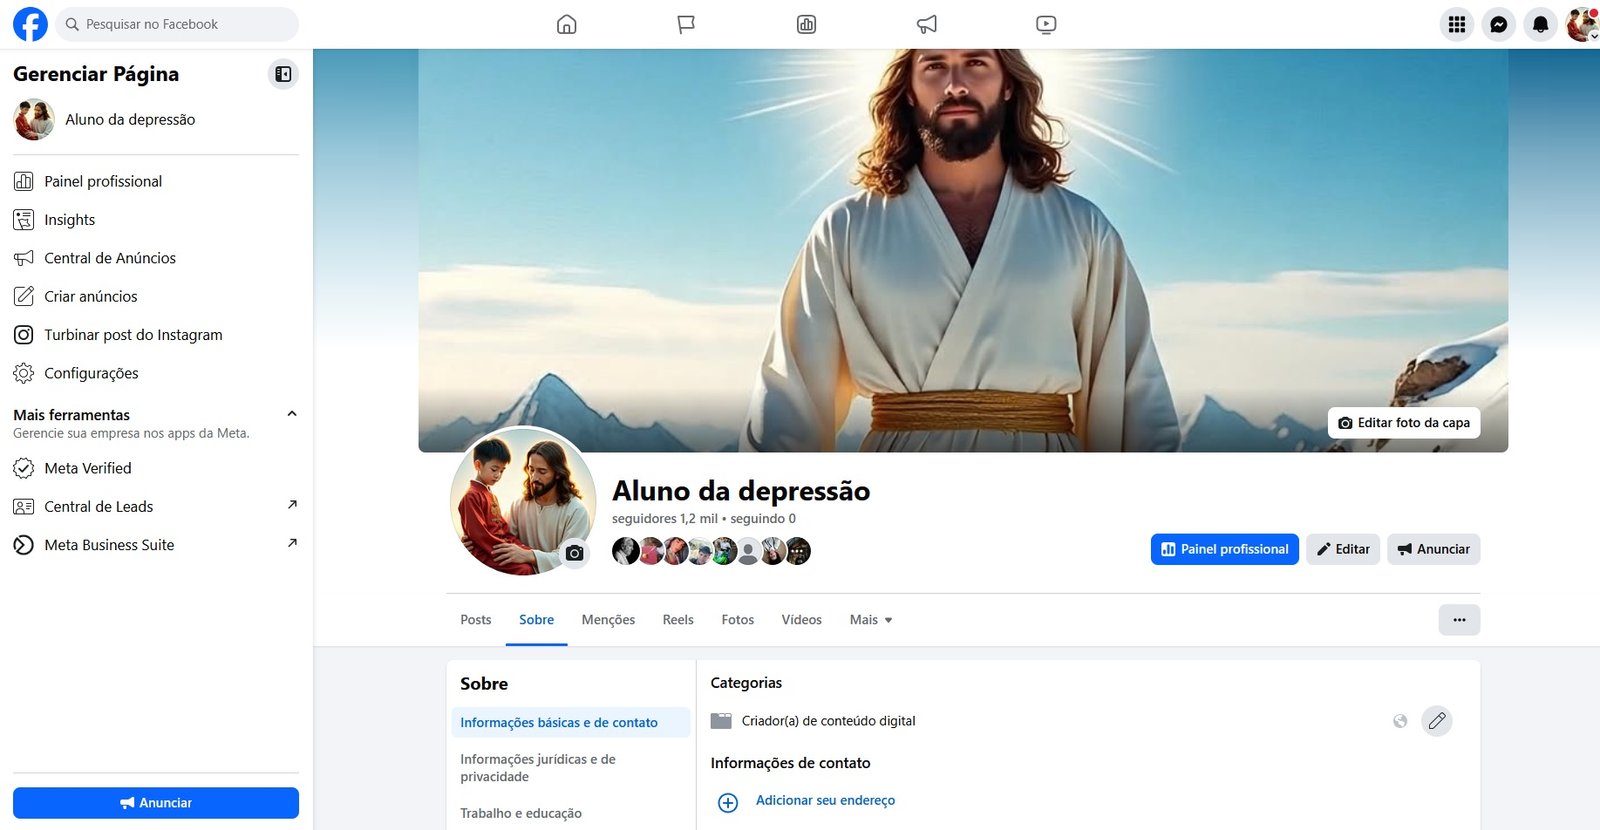1600x830 pixels.
Task: Open the Video play icon in top bar
Action: pyautogui.click(x=1046, y=24)
